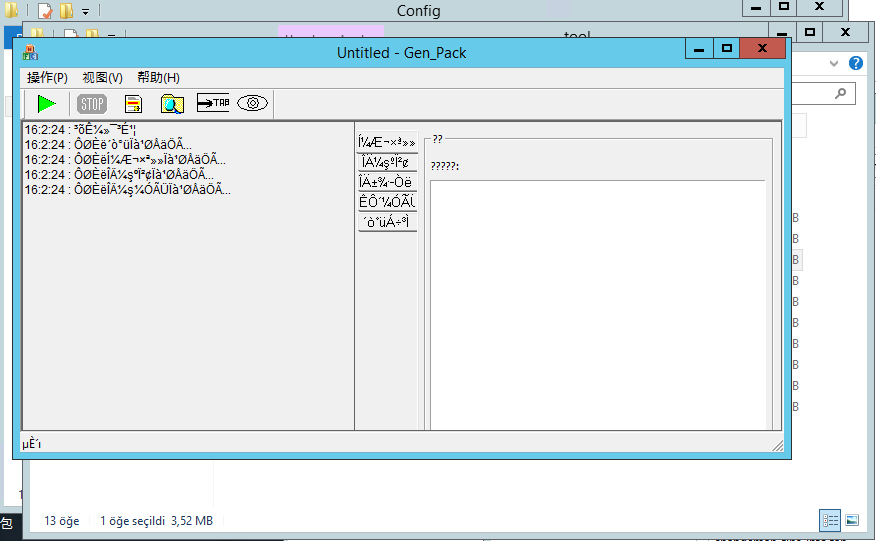Click the third side button 'ÎÄ±¾-Öë'

pyautogui.click(x=387, y=182)
